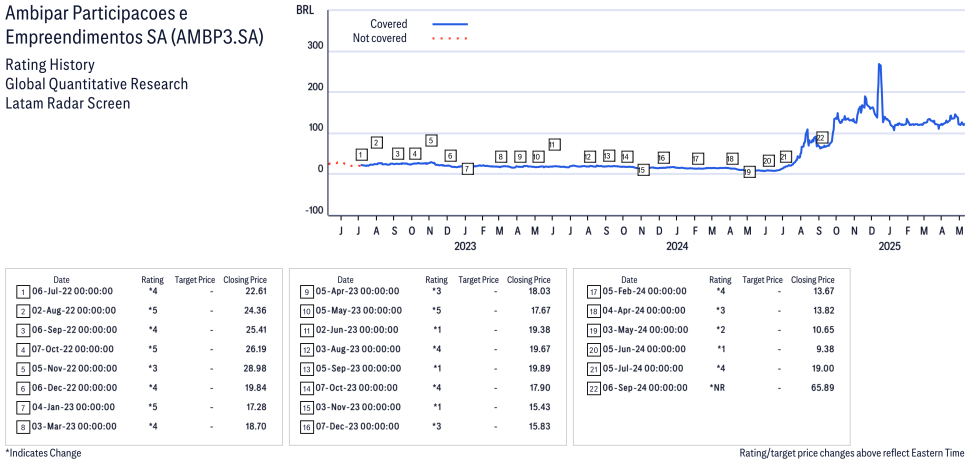Click the date '07-Dec-23 00:00:00'
Screen dimensions: 975x459
358,427
